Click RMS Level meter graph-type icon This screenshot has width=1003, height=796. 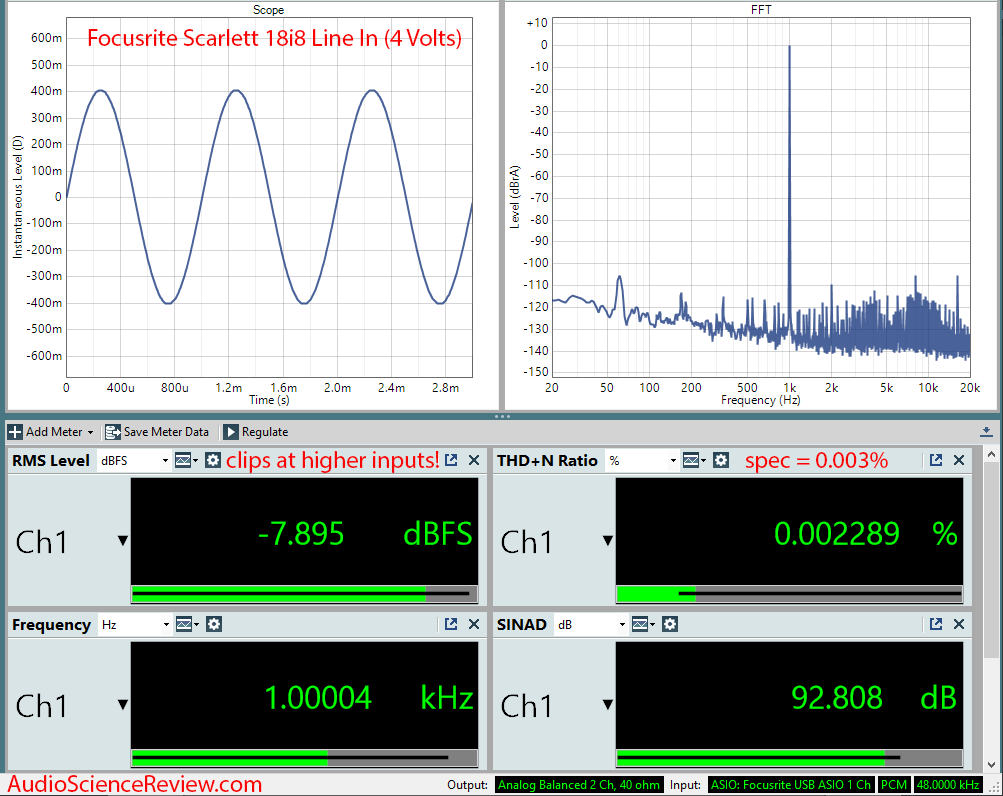(186, 460)
